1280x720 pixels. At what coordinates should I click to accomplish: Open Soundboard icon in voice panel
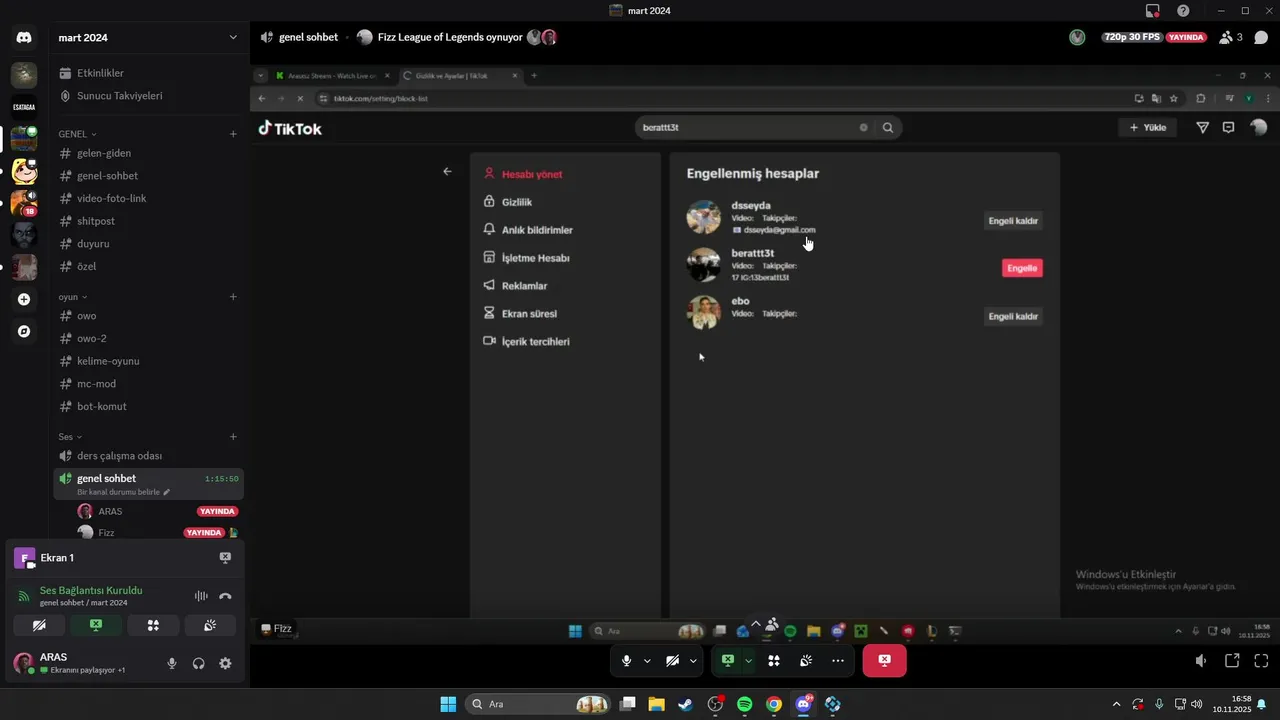pos(210,625)
